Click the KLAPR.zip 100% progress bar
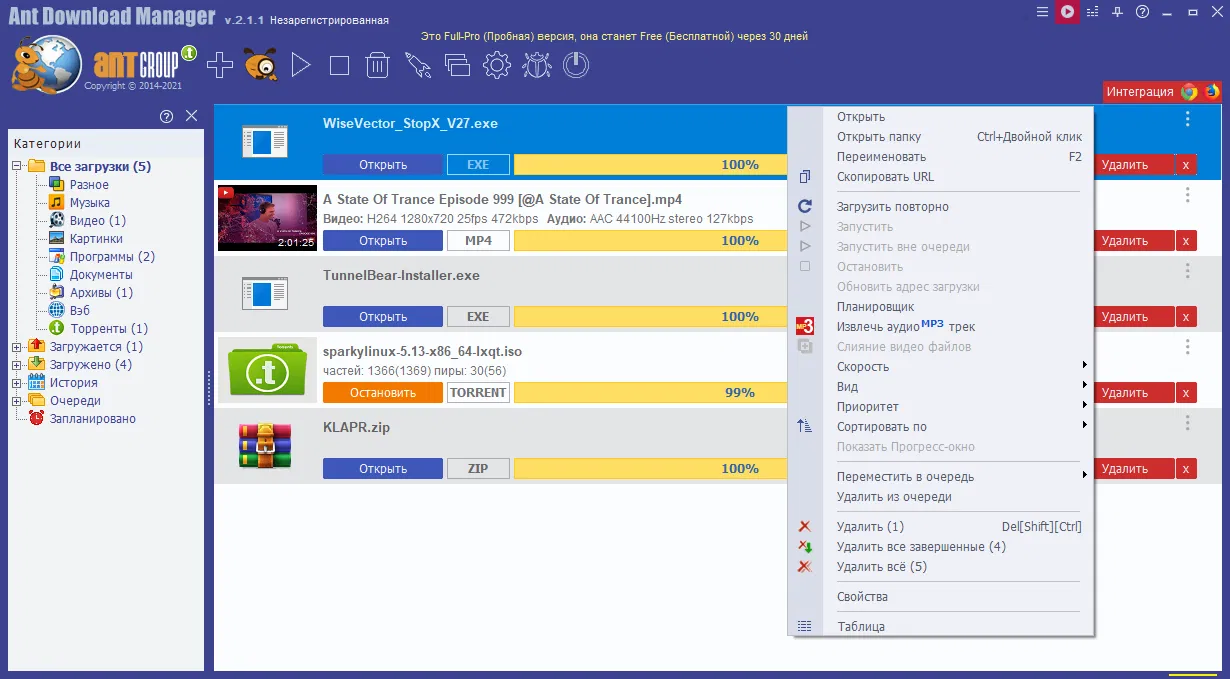This screenshot has height=679, width=1230. [x=652, y=469]
